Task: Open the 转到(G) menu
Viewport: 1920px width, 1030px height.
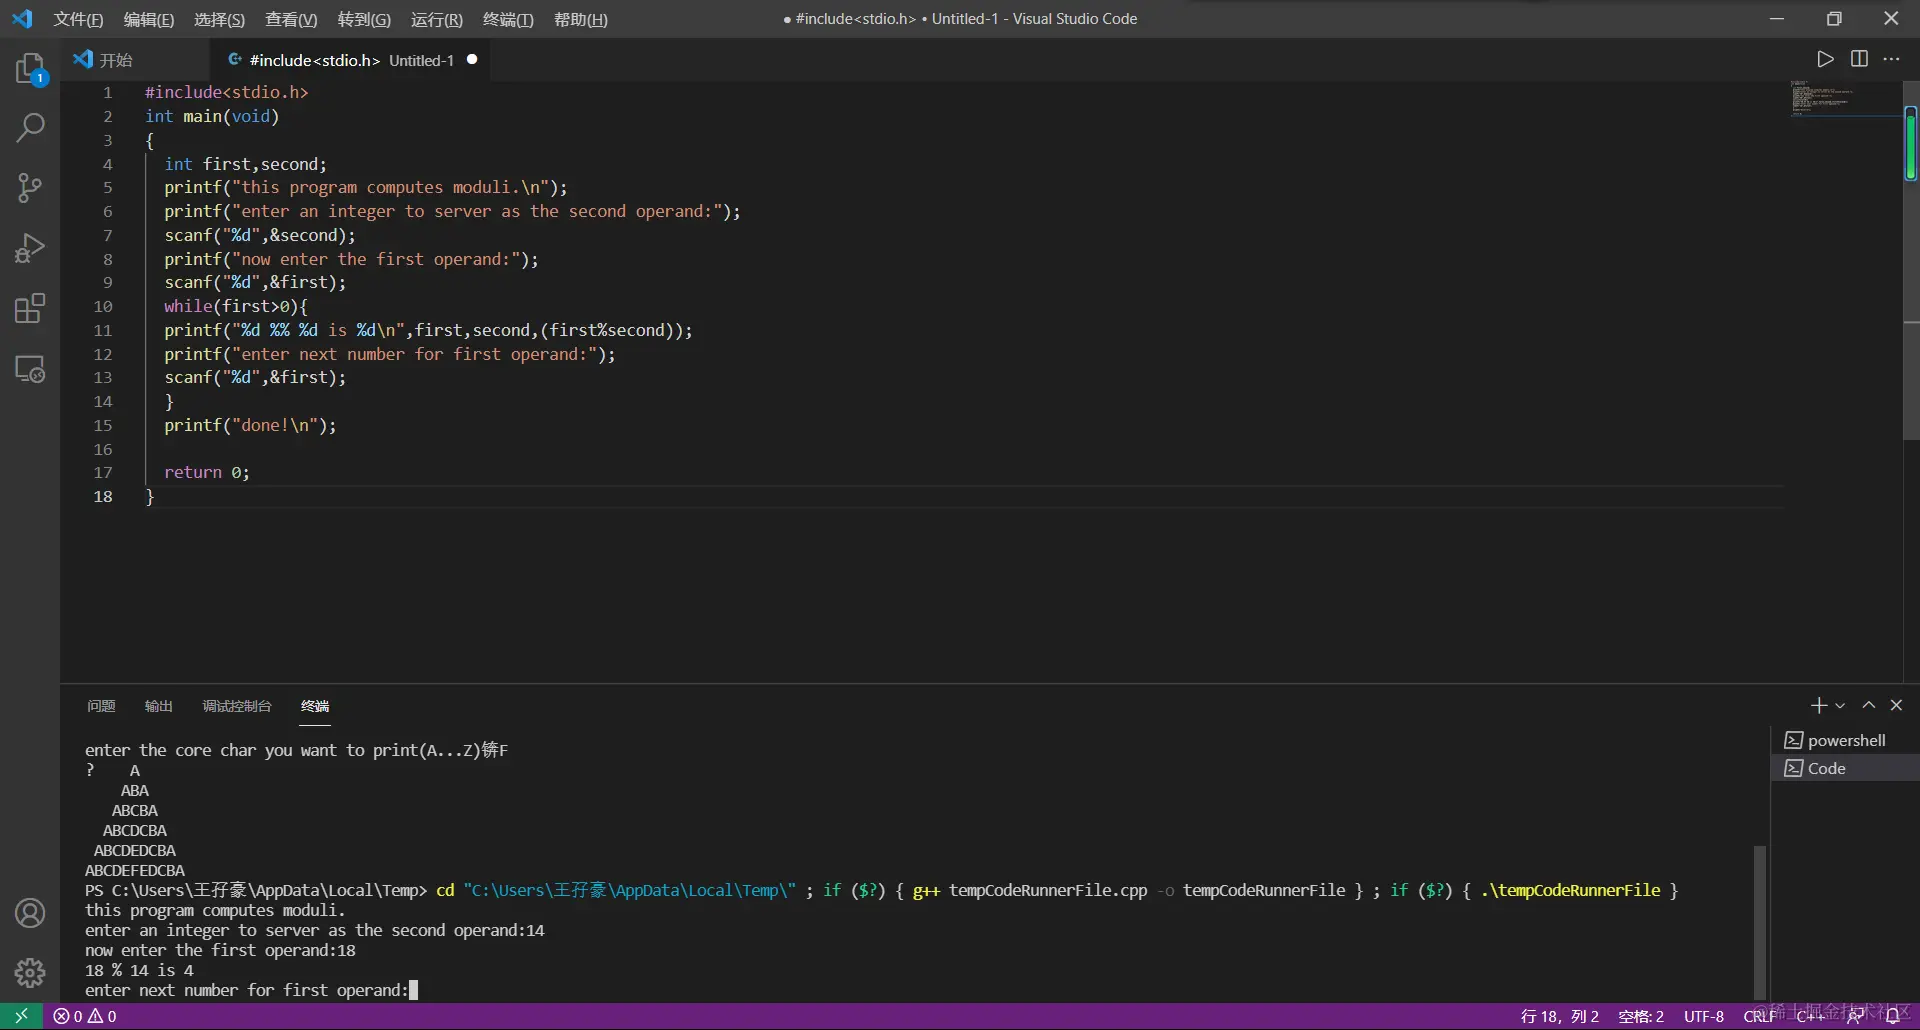Action: pyautogui.click(x=364, y=19)
